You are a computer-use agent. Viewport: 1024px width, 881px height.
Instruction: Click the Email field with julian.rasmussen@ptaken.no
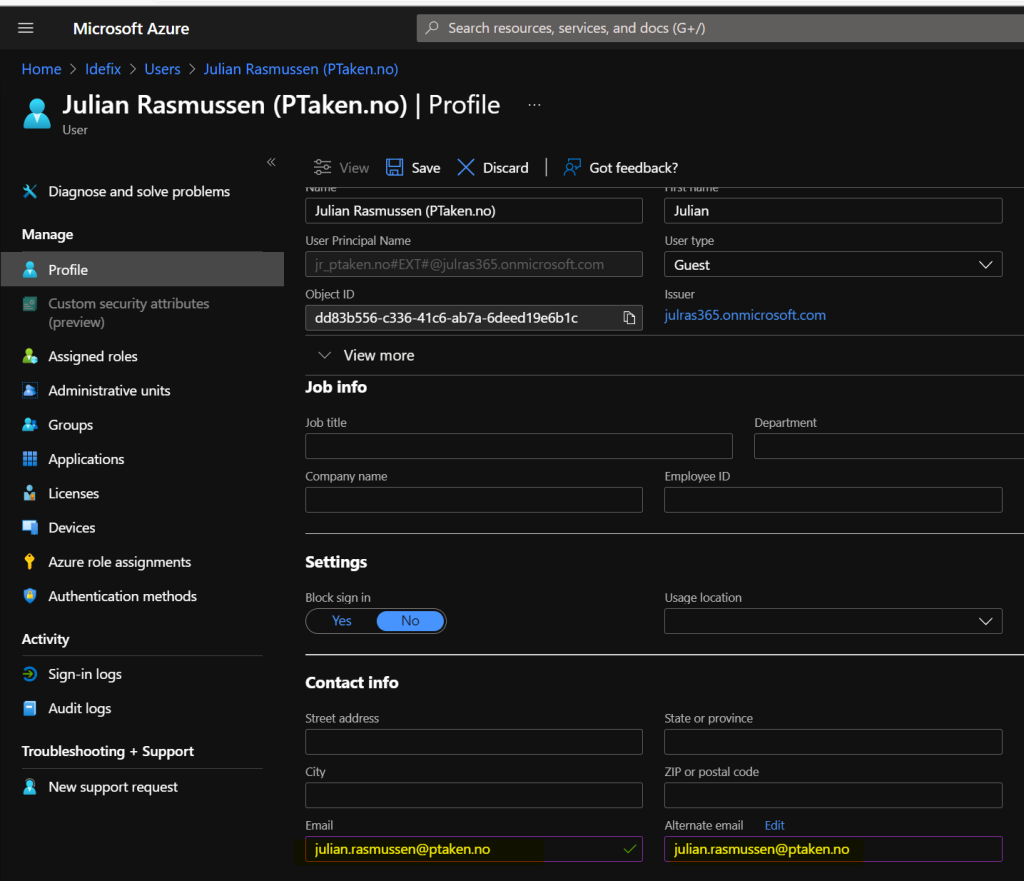coord(473,849)
